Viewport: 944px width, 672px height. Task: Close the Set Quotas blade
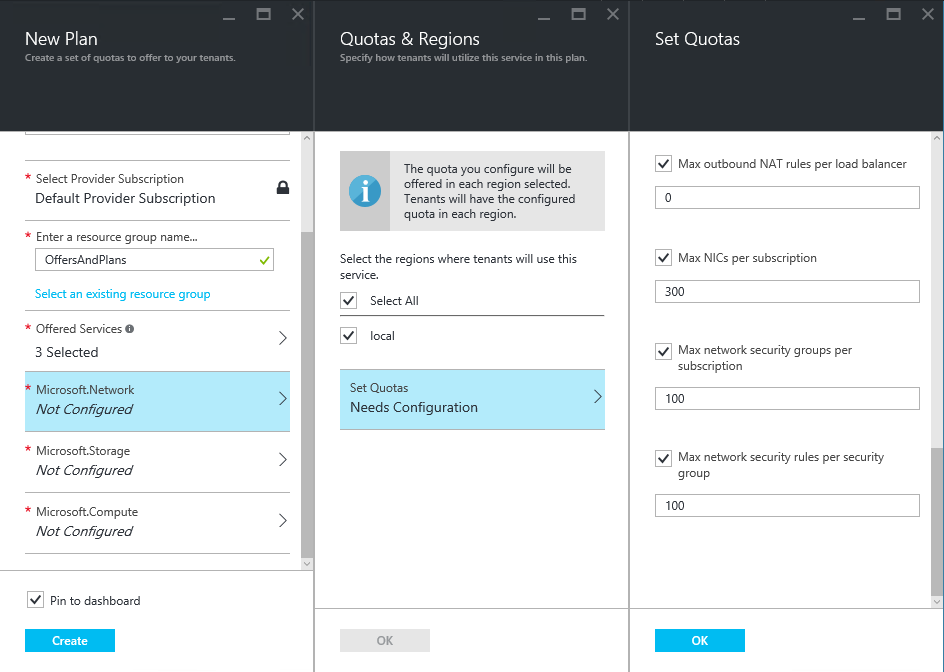point(928,14)
